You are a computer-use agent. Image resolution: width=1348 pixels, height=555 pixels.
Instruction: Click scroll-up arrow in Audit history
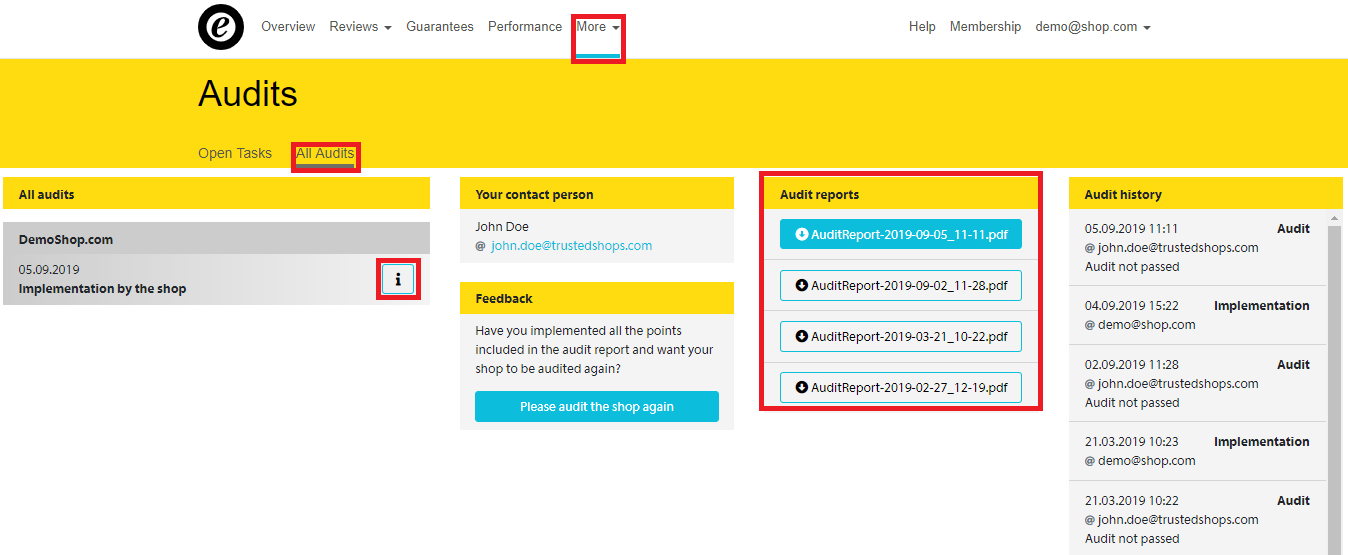coord(1334,217)
